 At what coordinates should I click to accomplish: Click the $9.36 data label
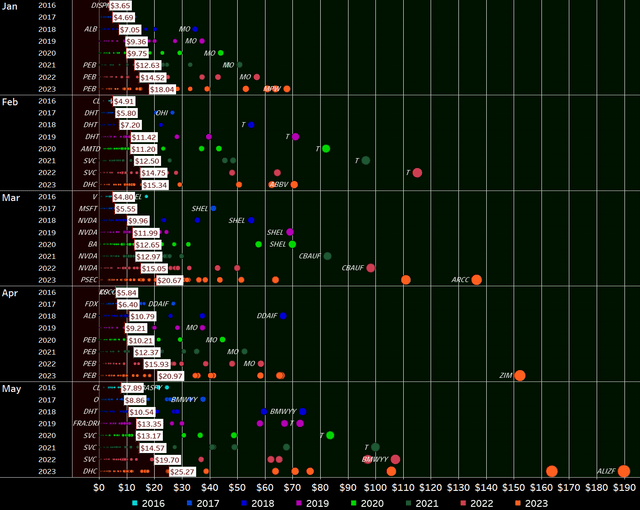pyautogui.click(x=136, y=42)
